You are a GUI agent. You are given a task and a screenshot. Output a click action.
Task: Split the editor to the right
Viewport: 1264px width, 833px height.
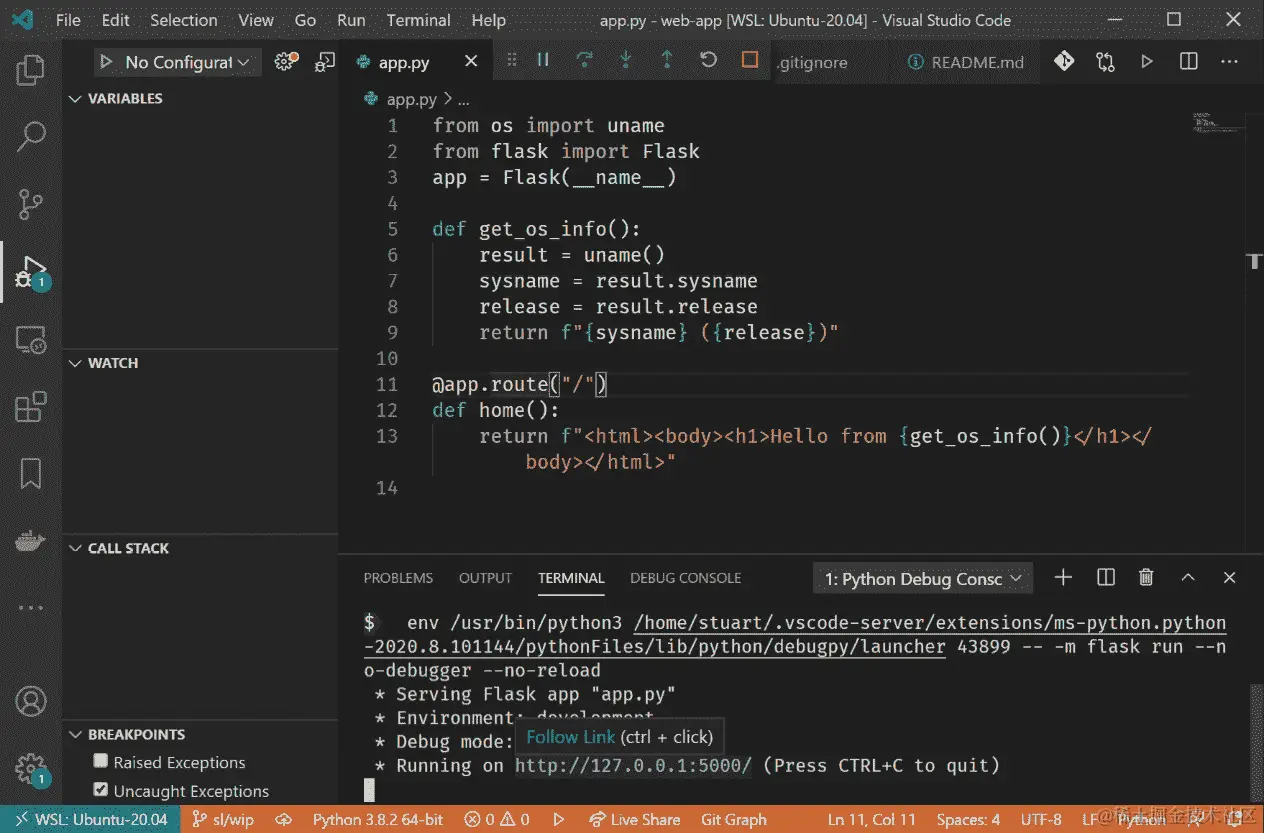pyautogui.click(x=1189, y=62)
